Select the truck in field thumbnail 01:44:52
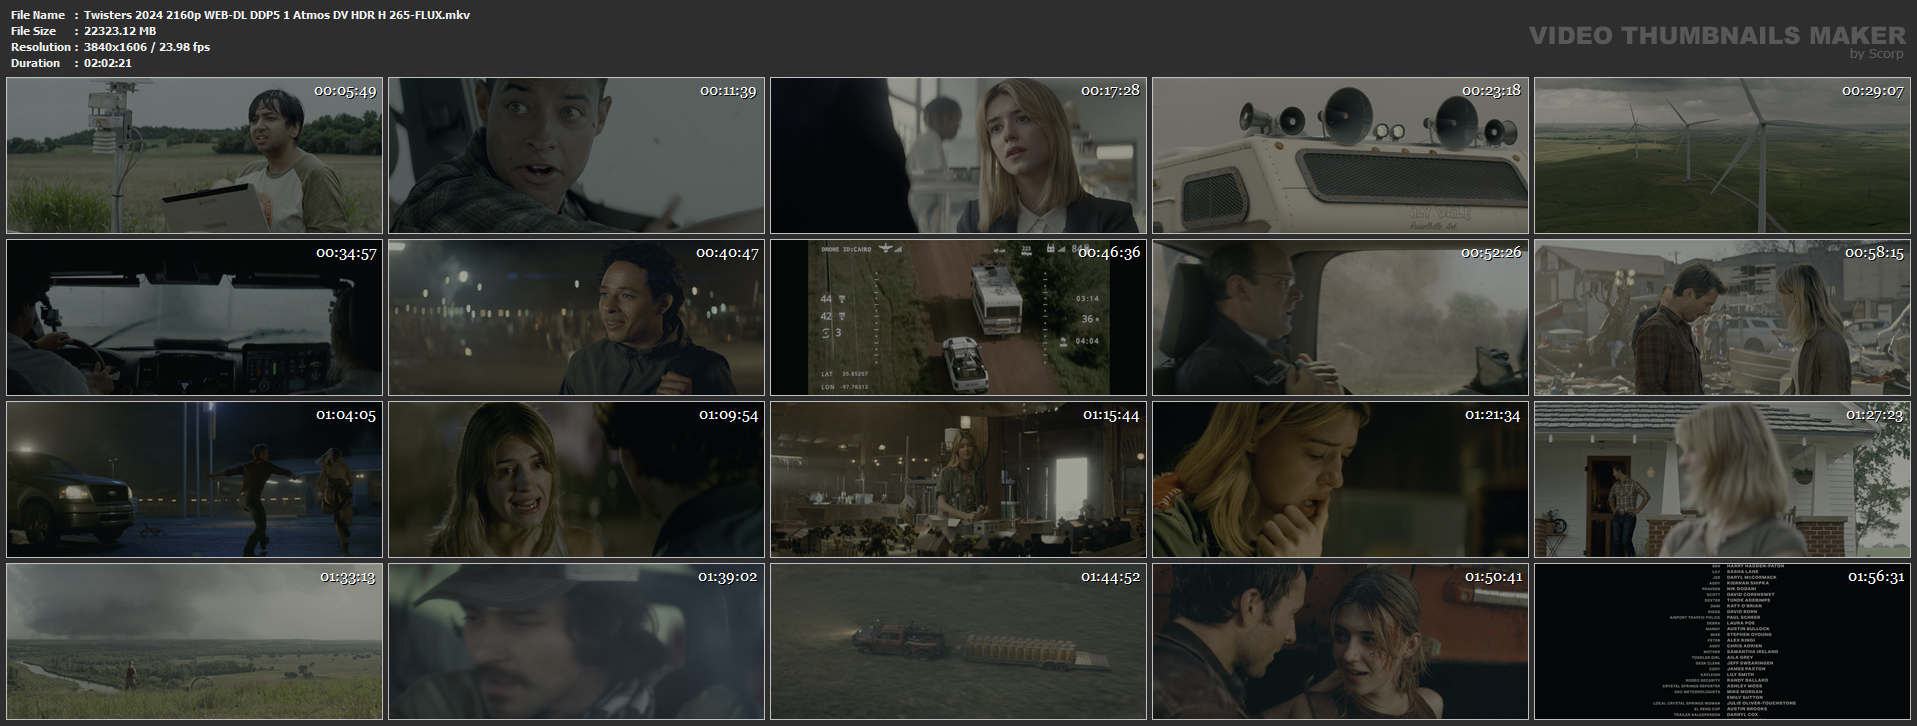Screen dimensions: 1917x726 [958, 642]
